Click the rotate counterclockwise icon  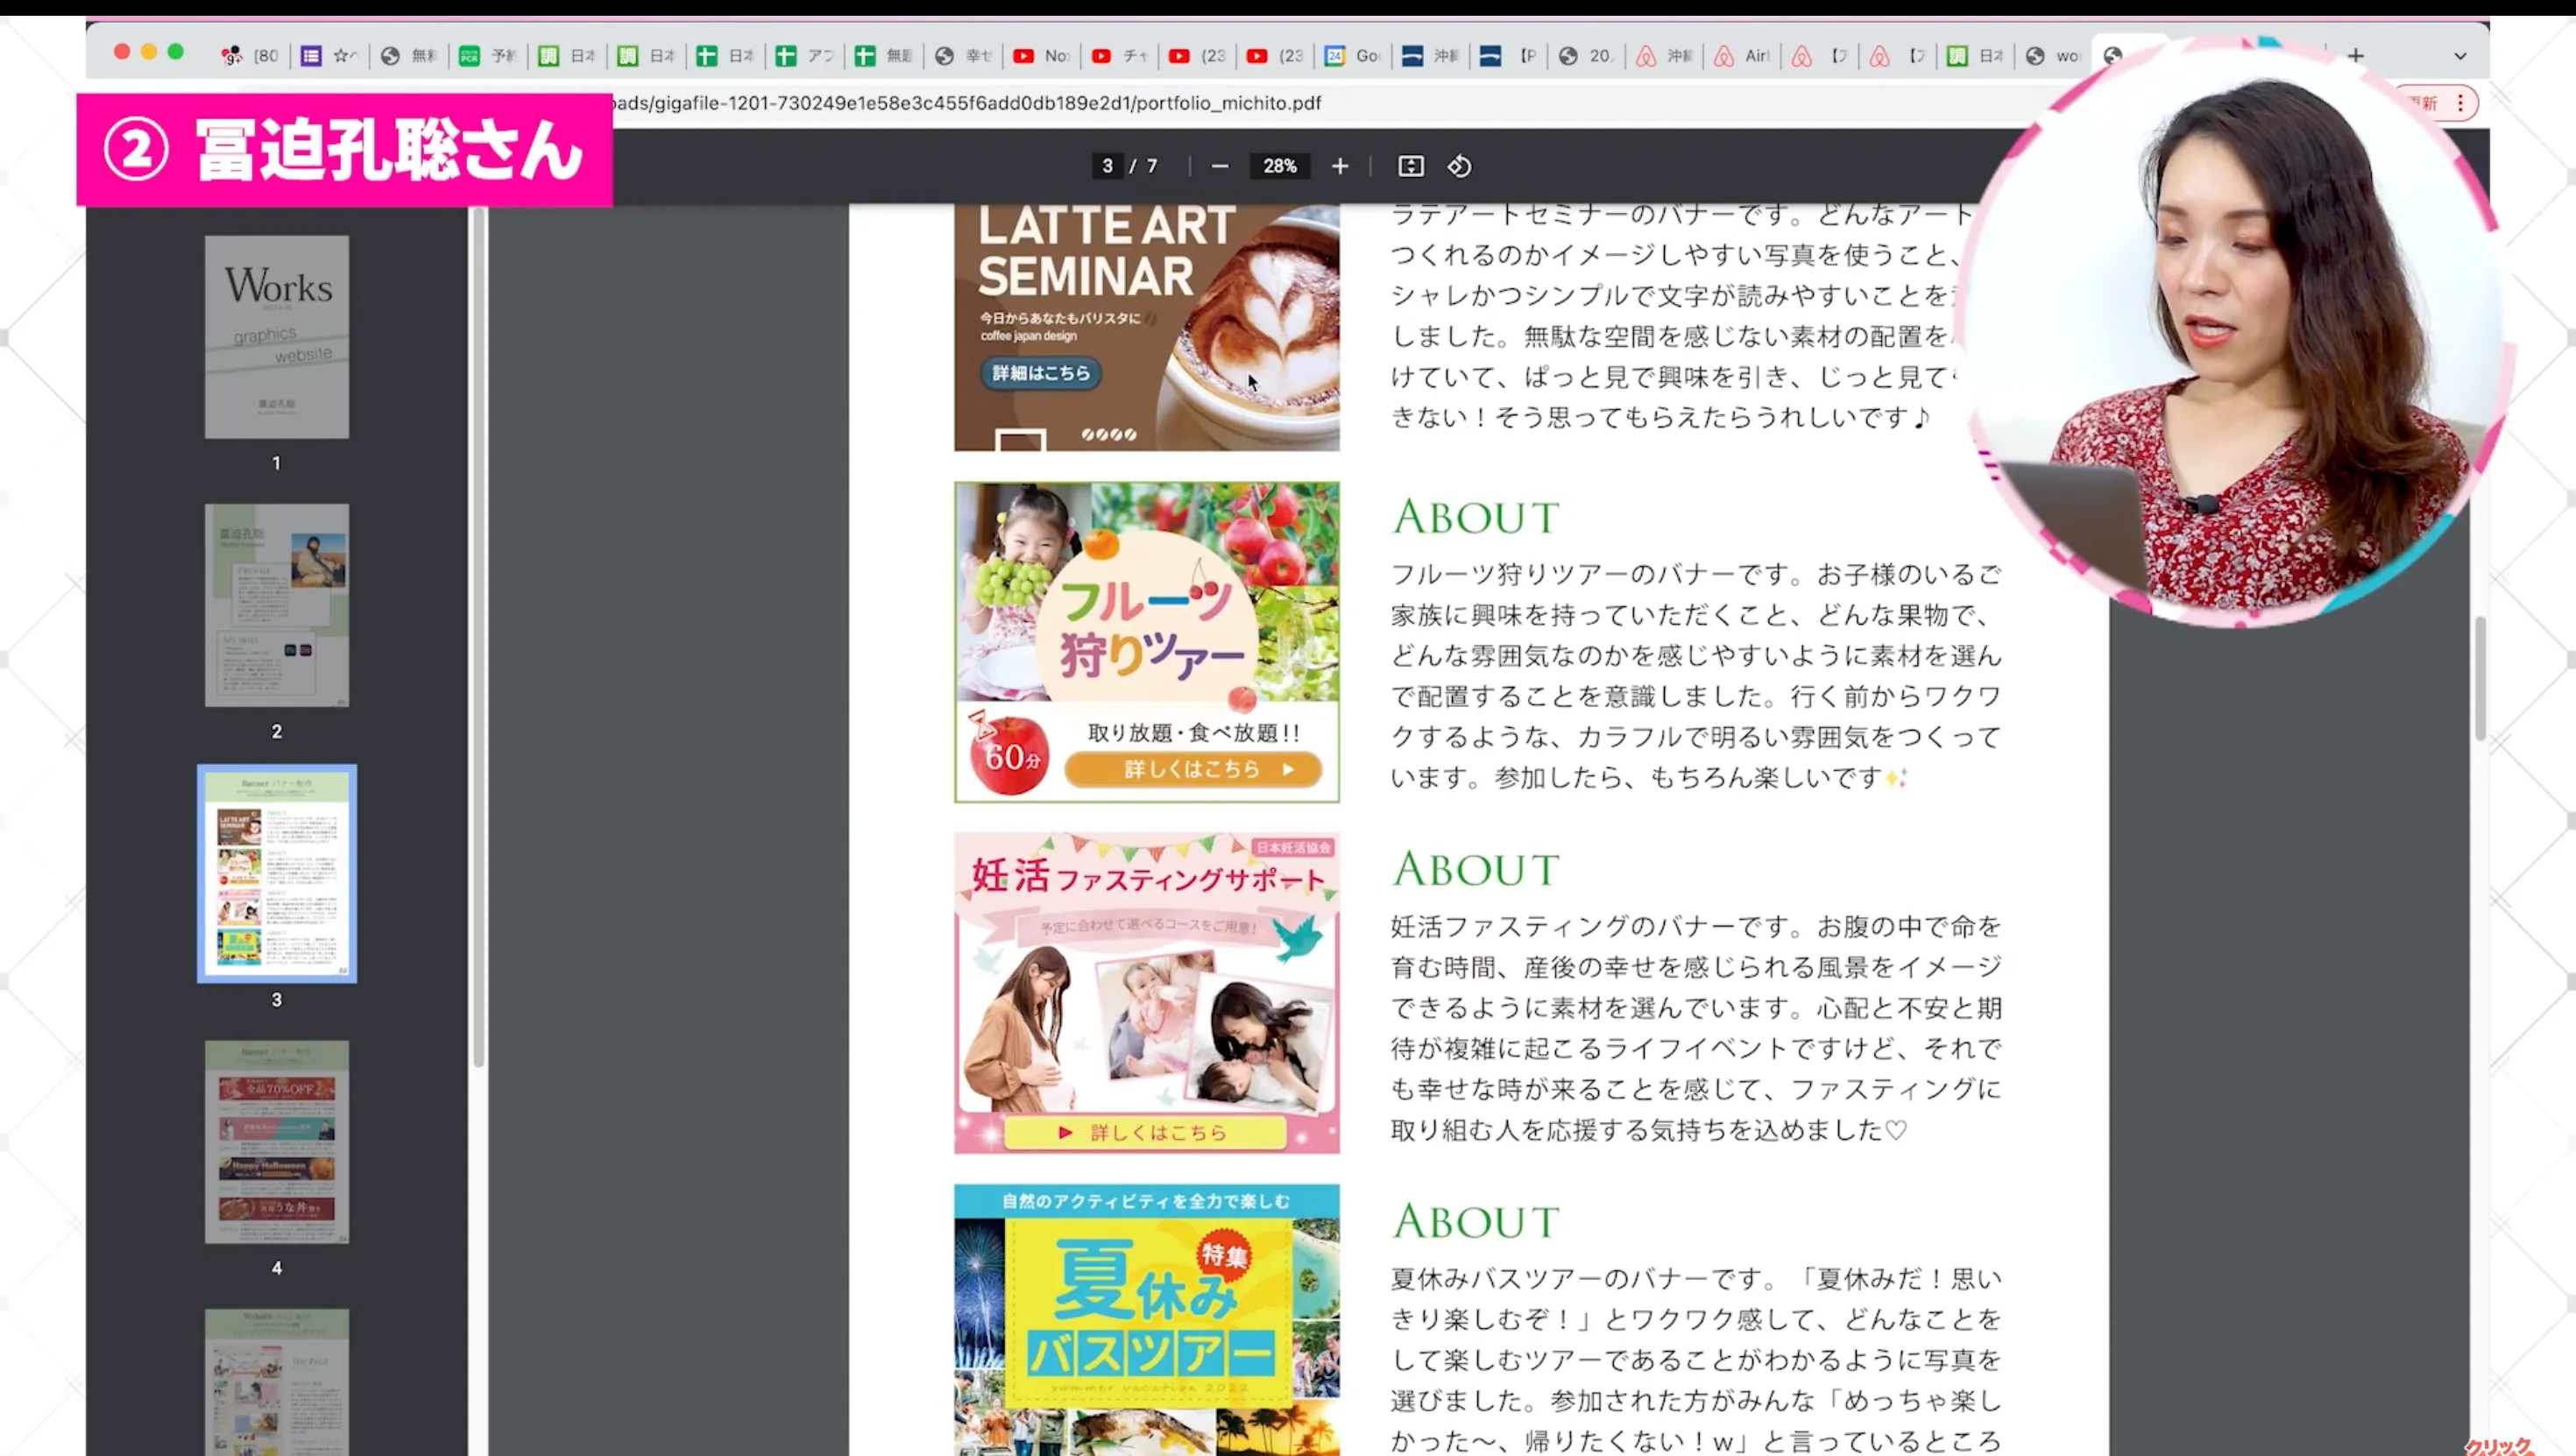1459,166
